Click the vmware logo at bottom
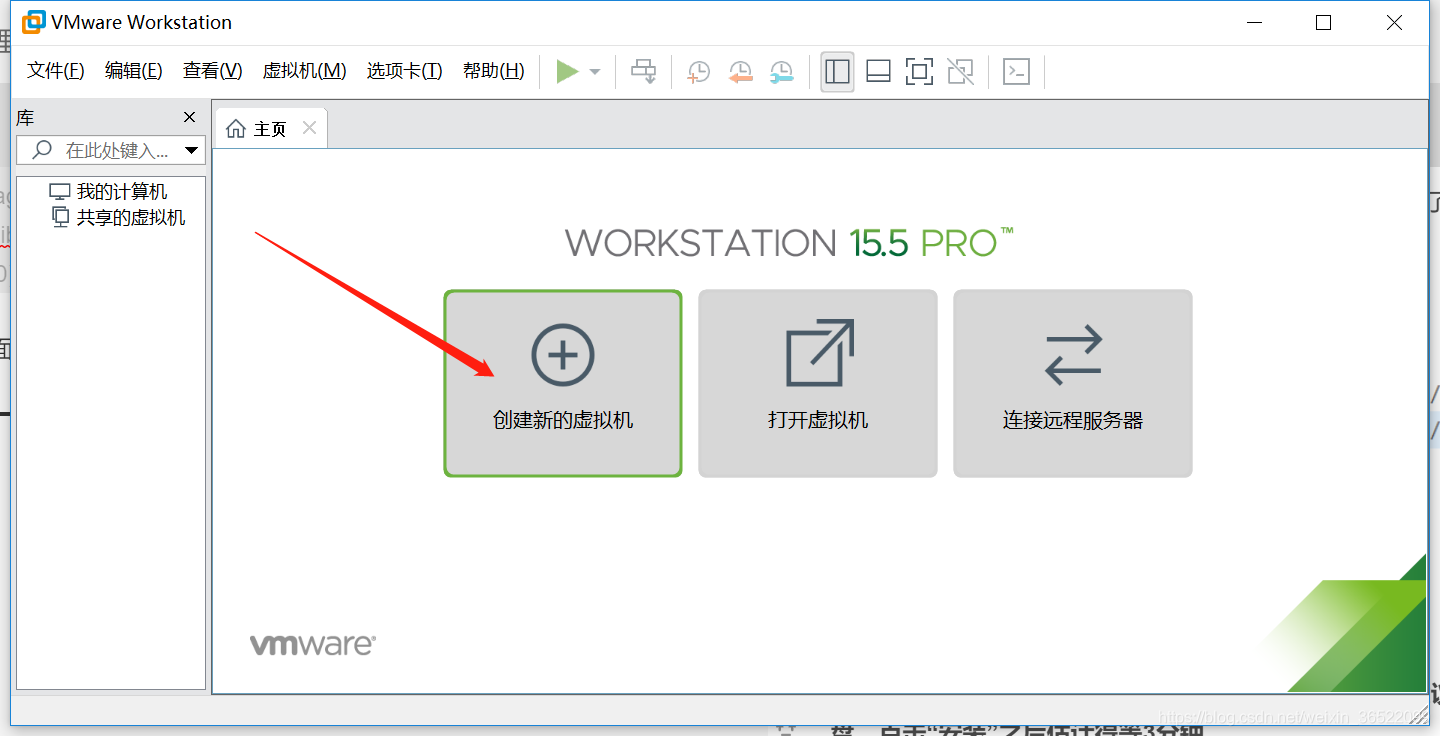This screenshot has height=736, width=1440. (312, 645)
